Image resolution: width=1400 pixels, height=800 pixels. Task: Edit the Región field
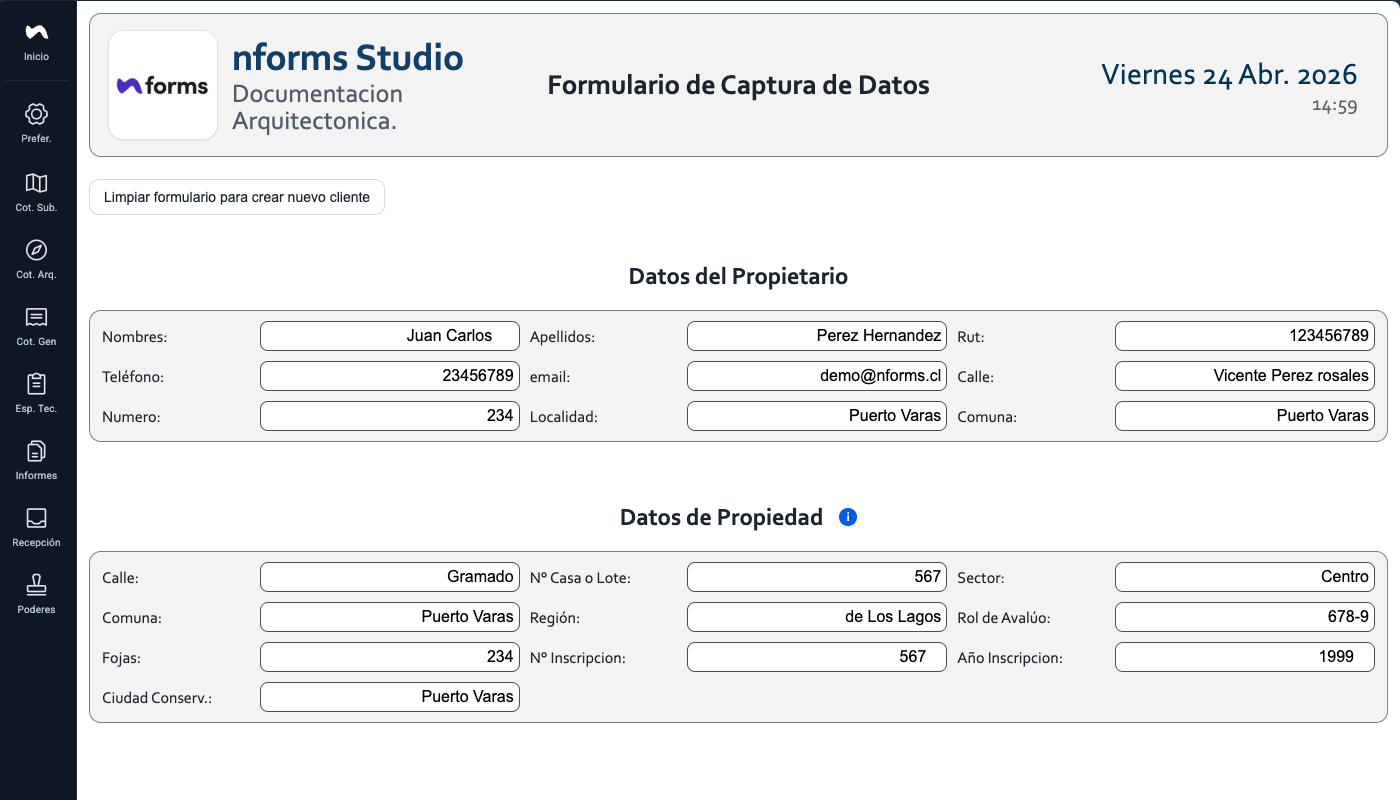817,617
